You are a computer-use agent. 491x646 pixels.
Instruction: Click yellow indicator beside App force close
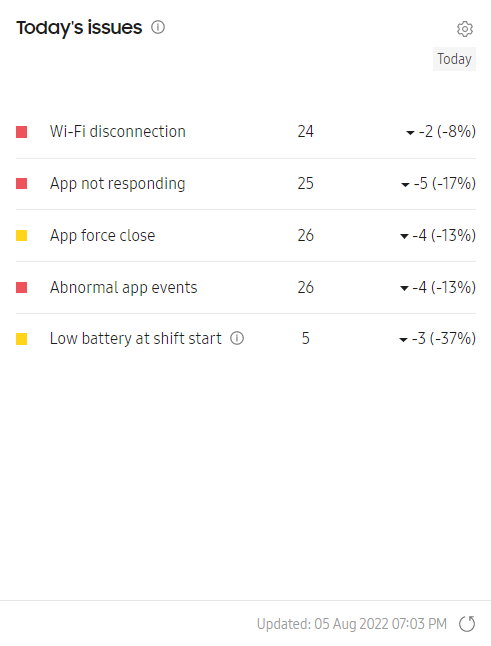[x=21, y=235]
